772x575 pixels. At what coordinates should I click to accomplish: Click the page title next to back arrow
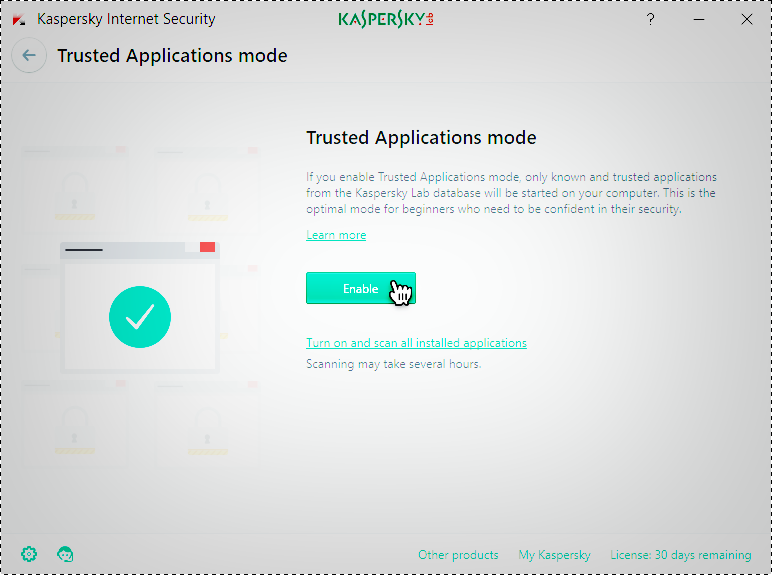point(172,56)
